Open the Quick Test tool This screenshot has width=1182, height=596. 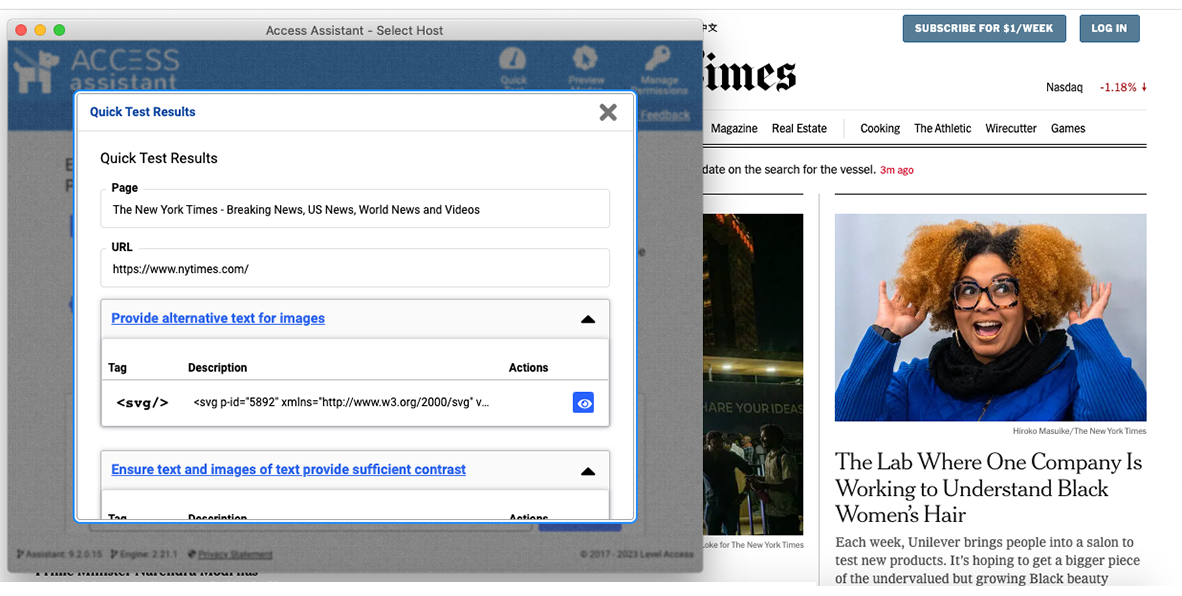point(513,66)
